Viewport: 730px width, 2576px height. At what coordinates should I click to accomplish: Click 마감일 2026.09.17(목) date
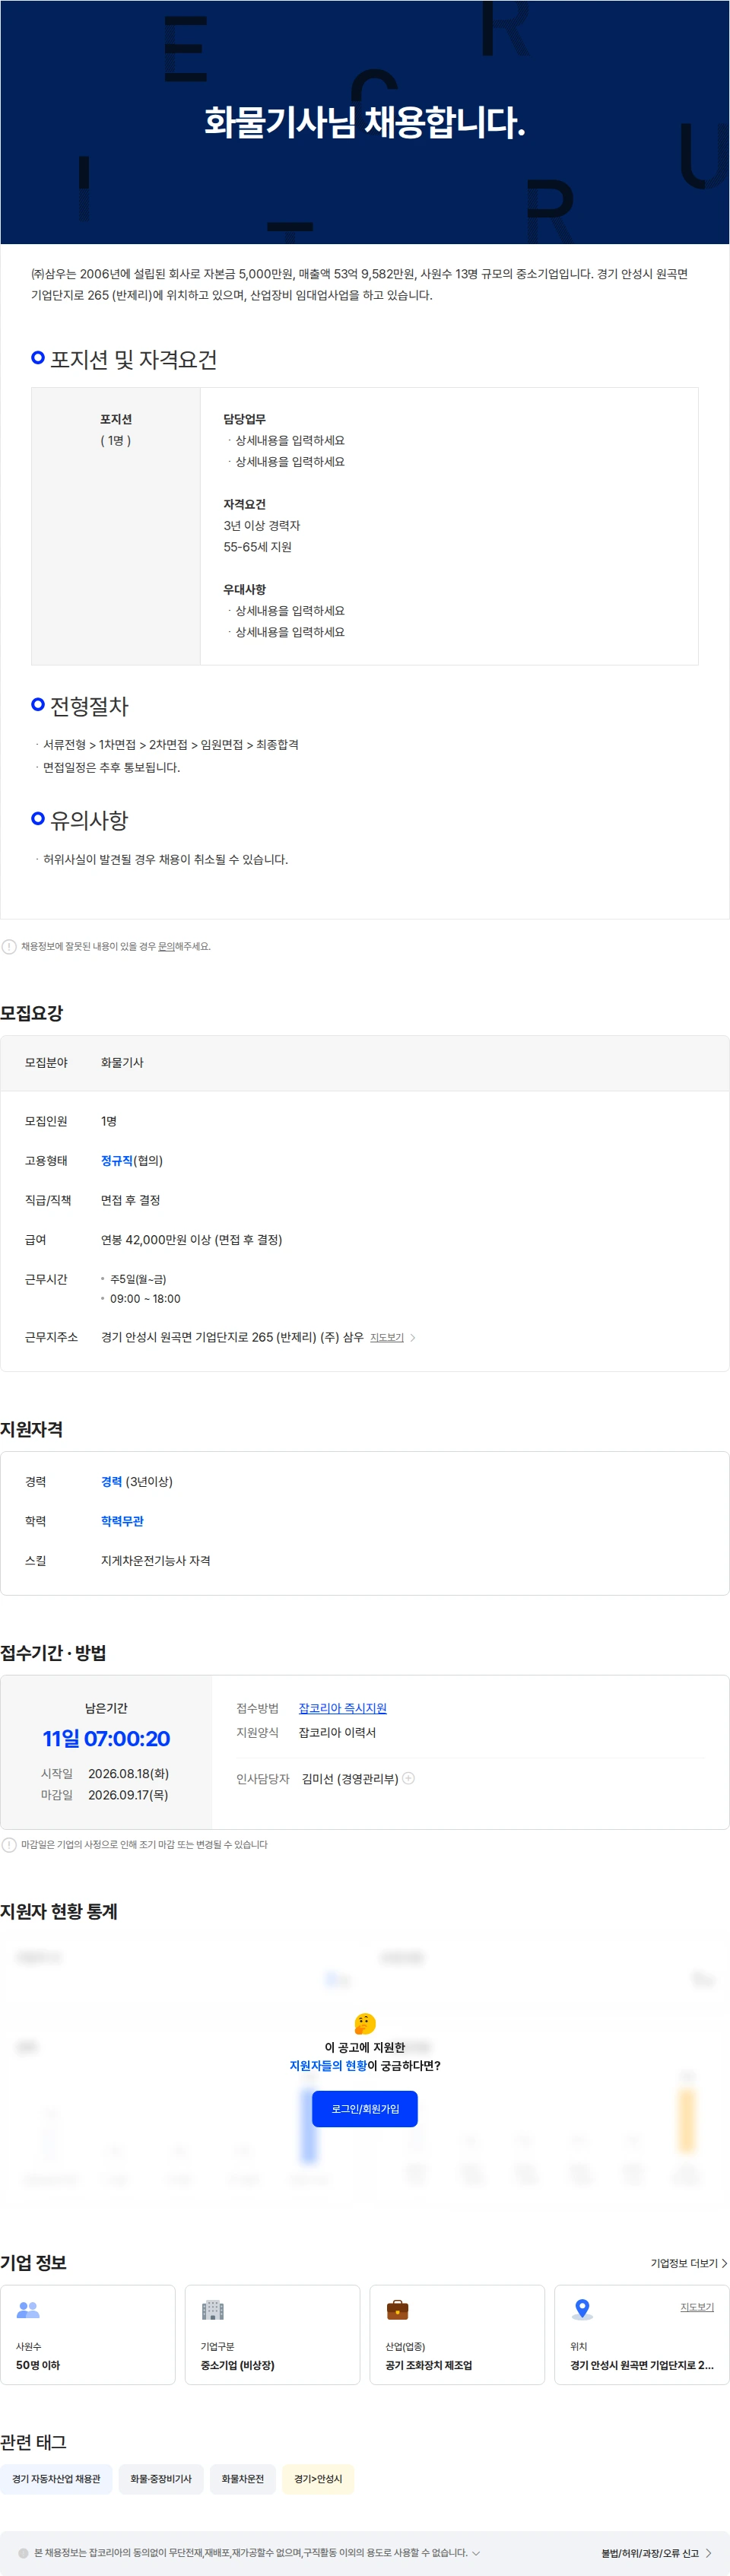click(128, 1794)
